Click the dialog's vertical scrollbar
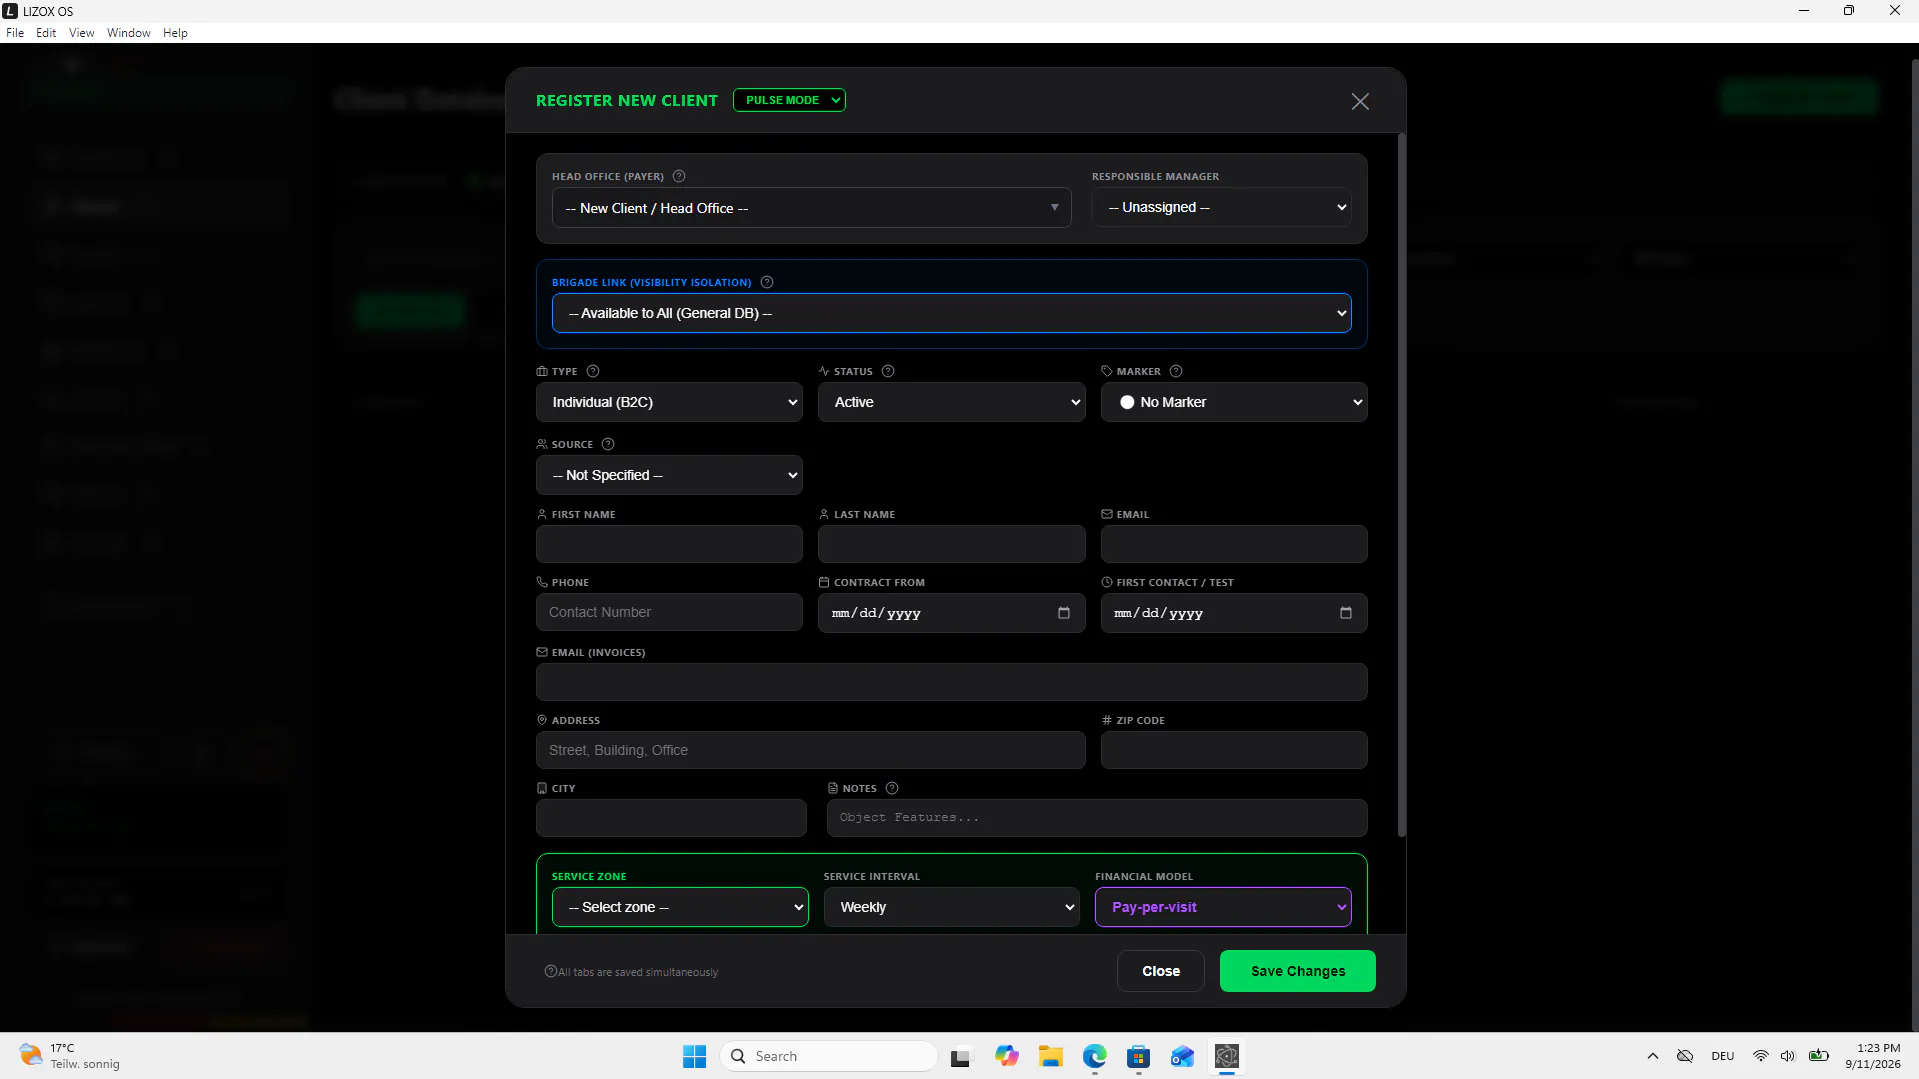 click(1401, 485)
